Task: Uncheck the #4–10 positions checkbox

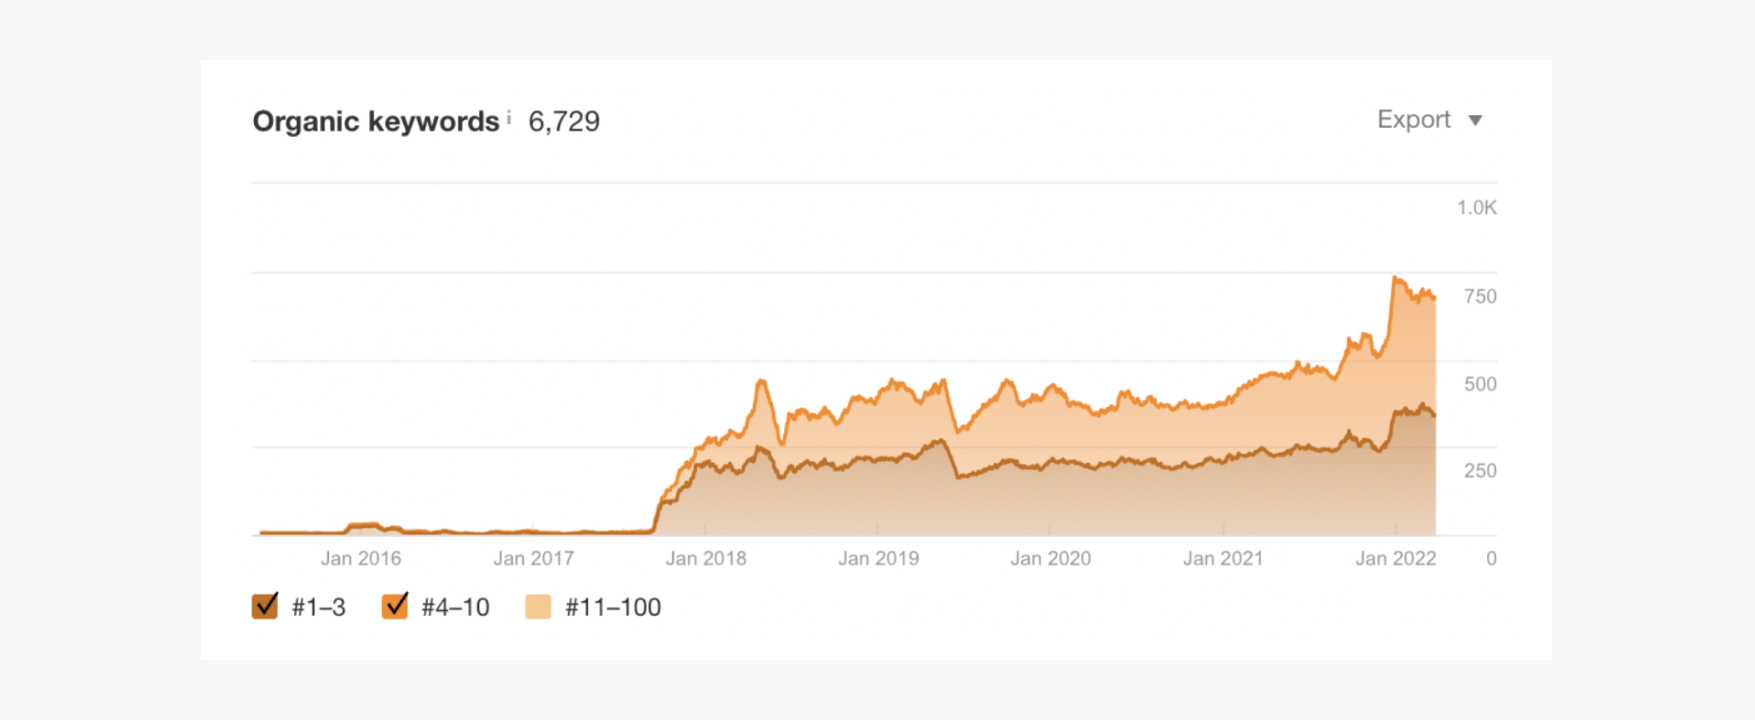Action: pos(395,606)
